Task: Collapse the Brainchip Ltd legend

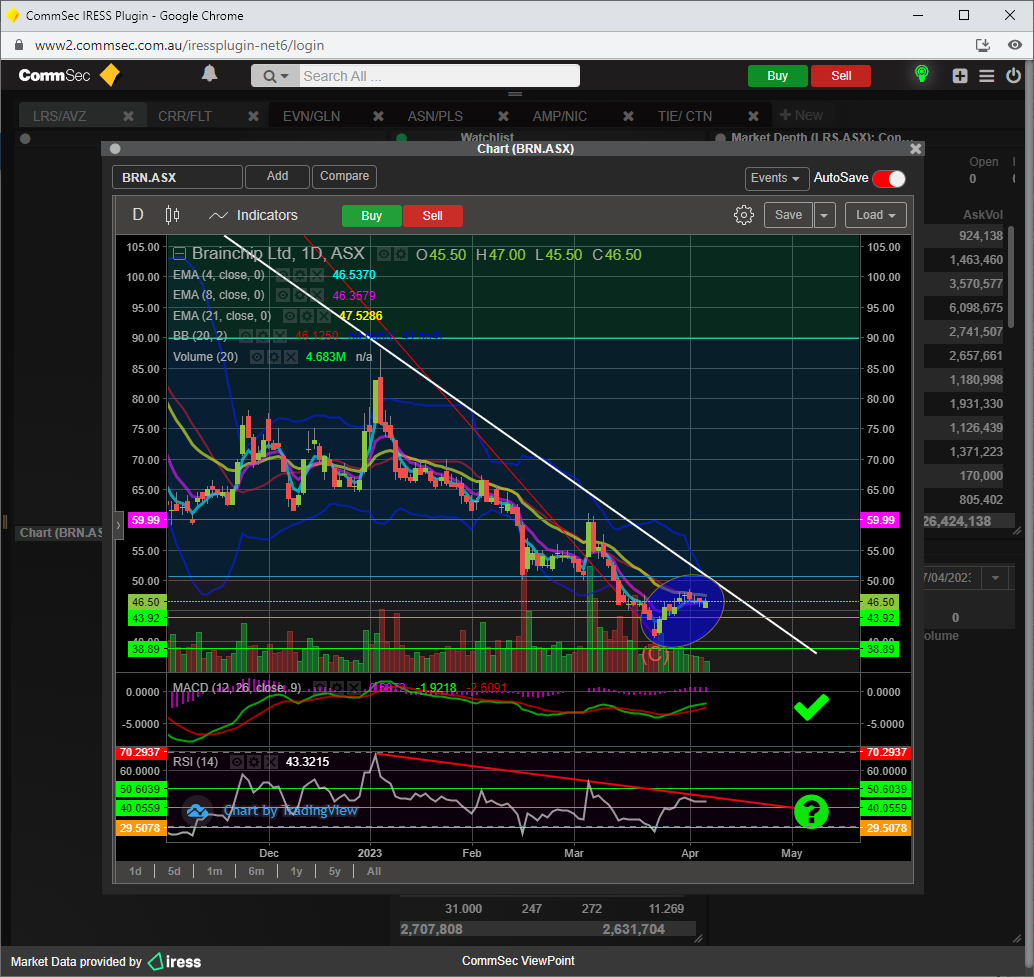Action: coord(179,254)
